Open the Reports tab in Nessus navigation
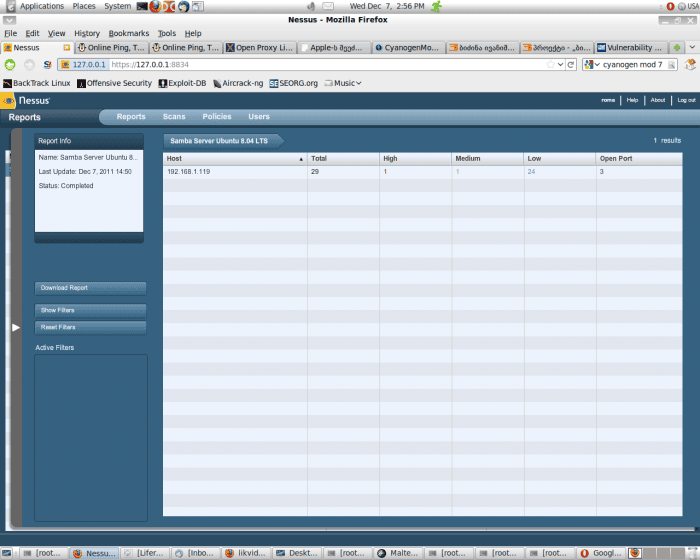 click(x=131, y=117)
